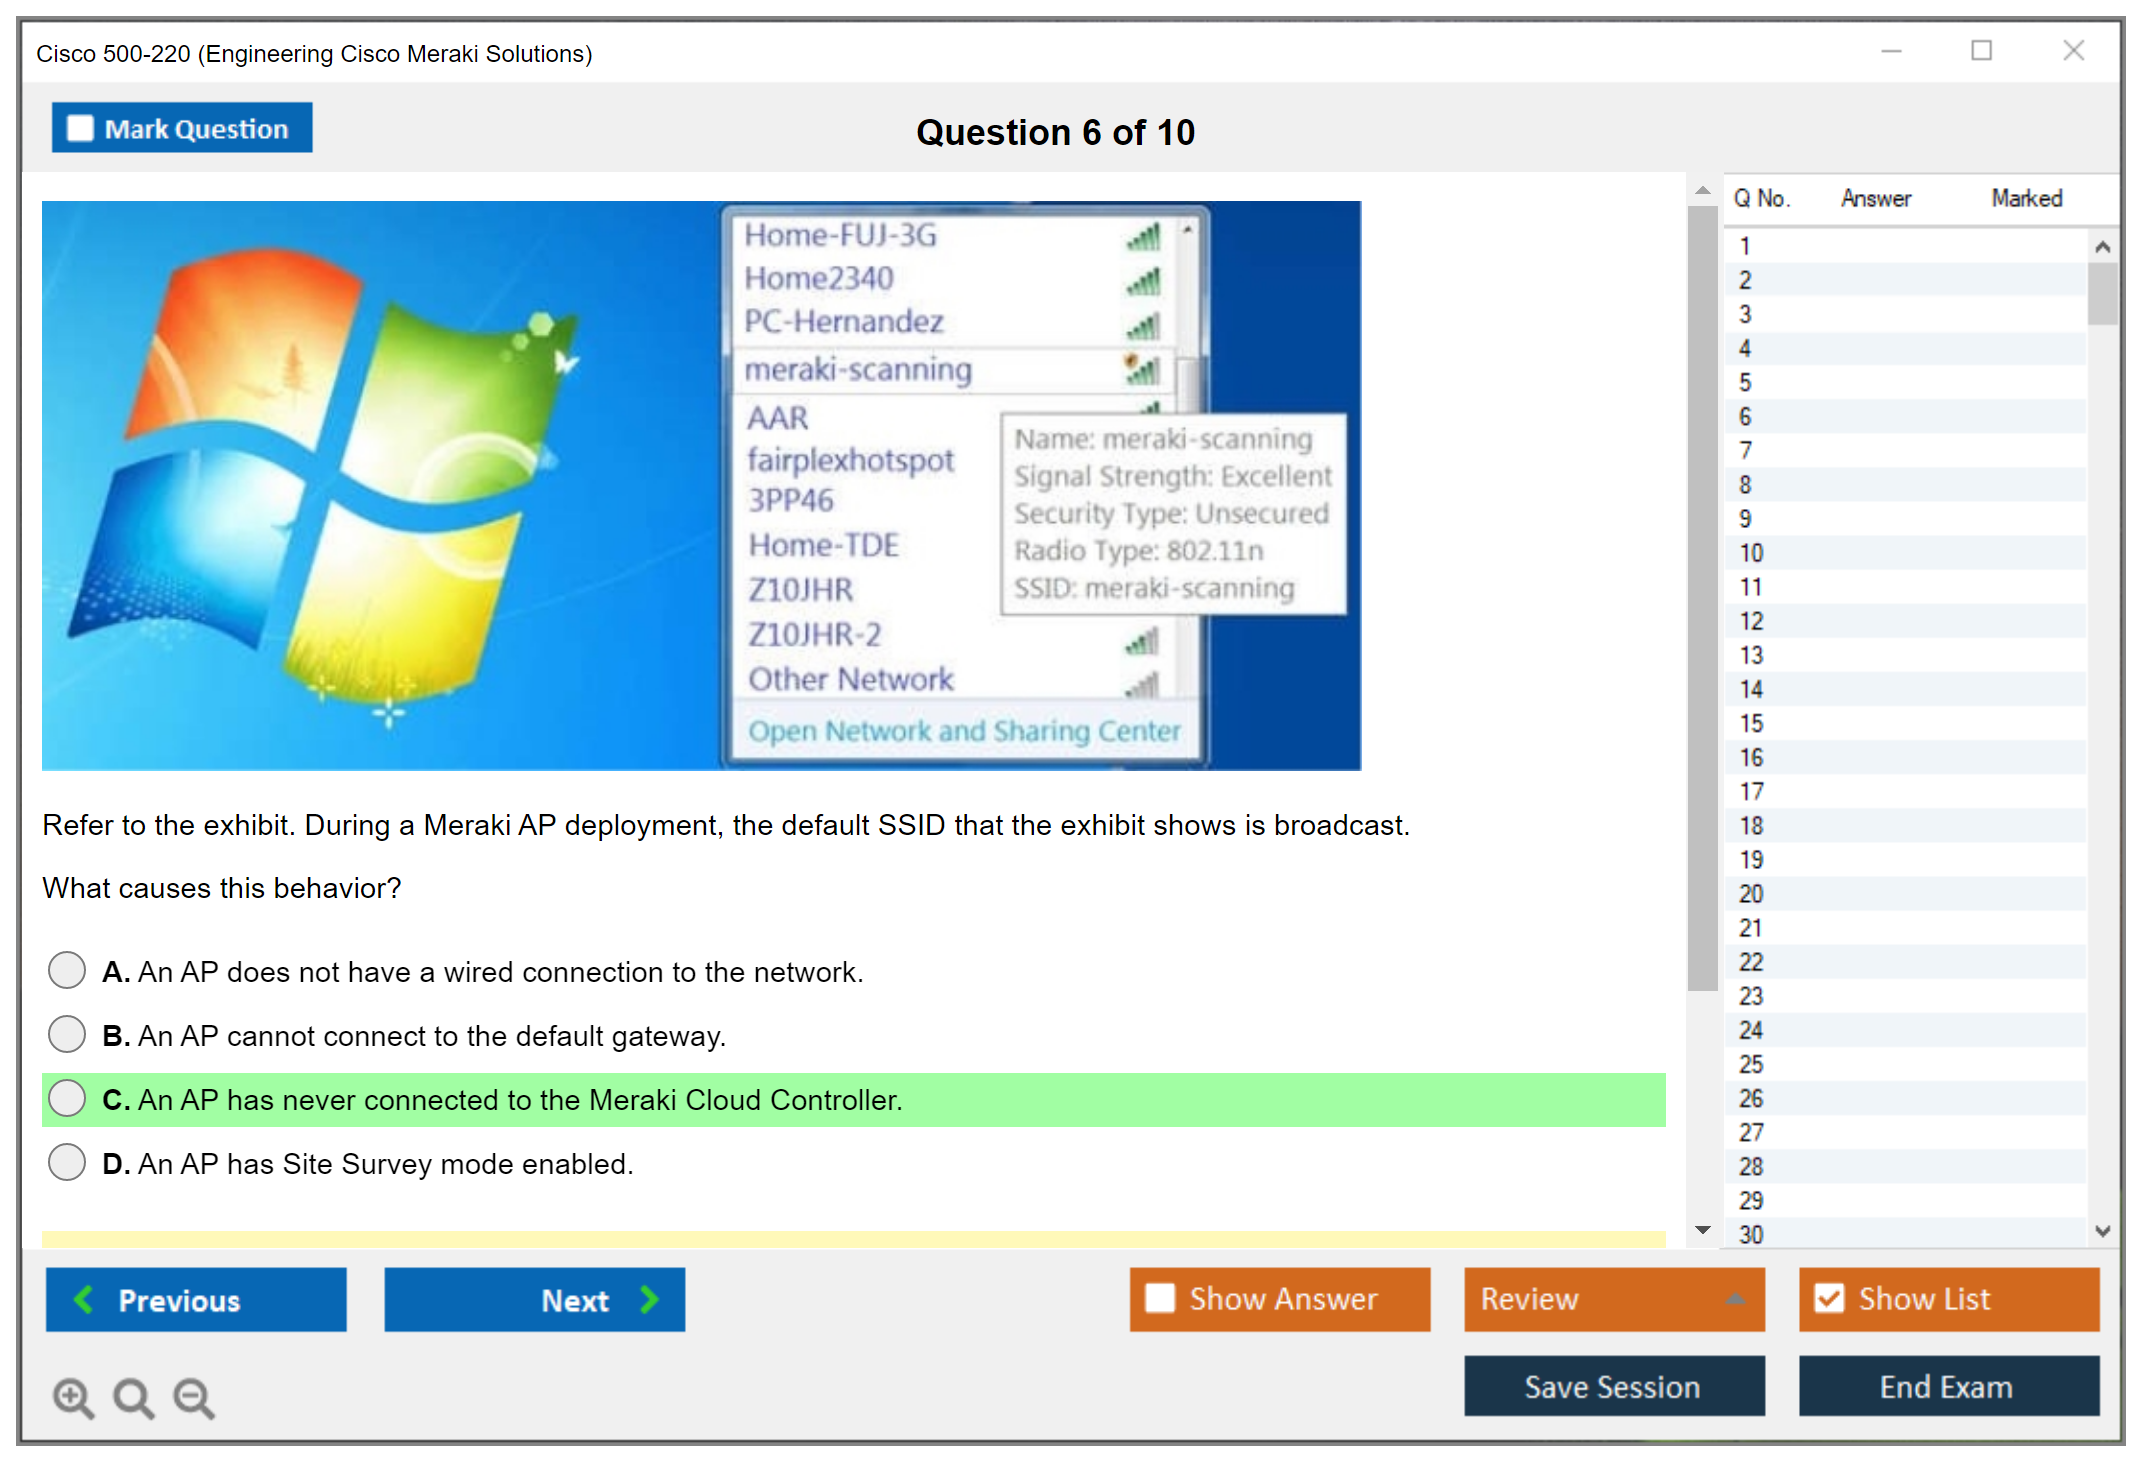Tick the Mark Question checkbox
This screenshot has width=2150, height=1470.
(x=80, y=128)
